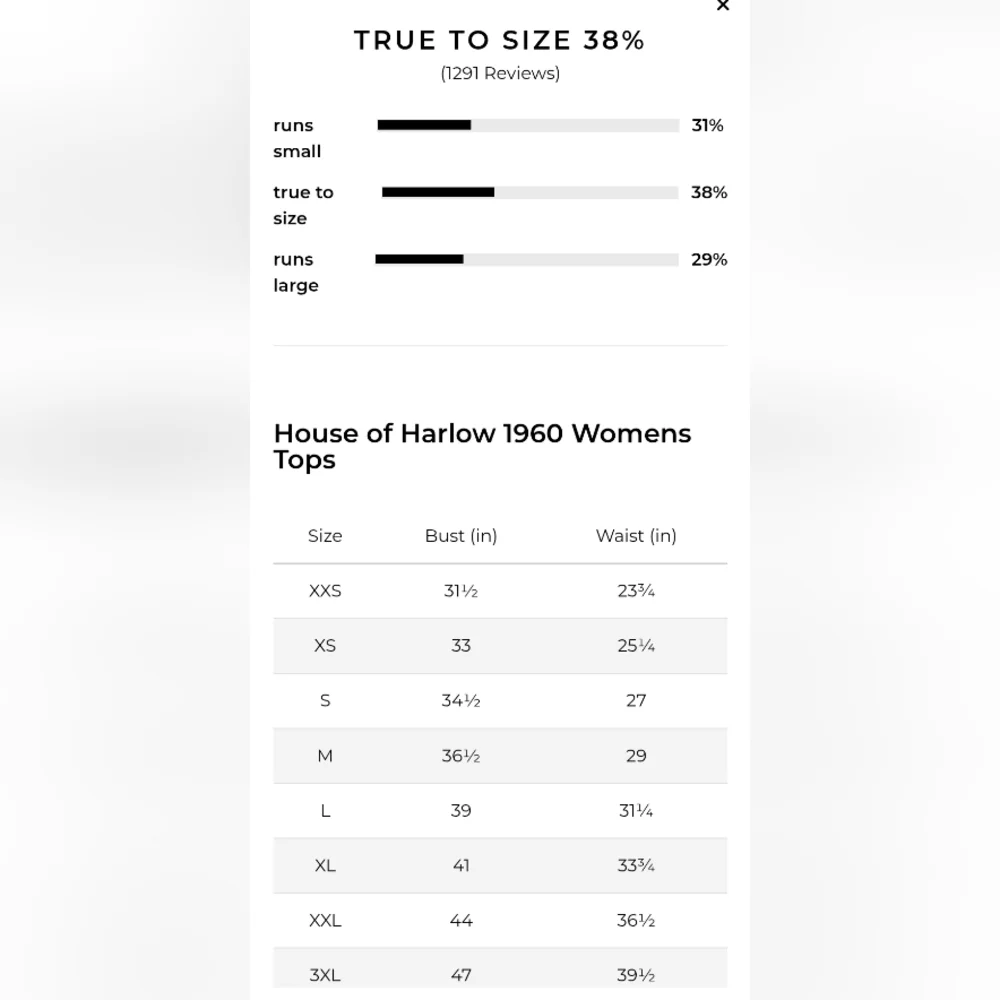Click the House of Harlow 1960 heading

pyautogui.click(x=482, y=446)
